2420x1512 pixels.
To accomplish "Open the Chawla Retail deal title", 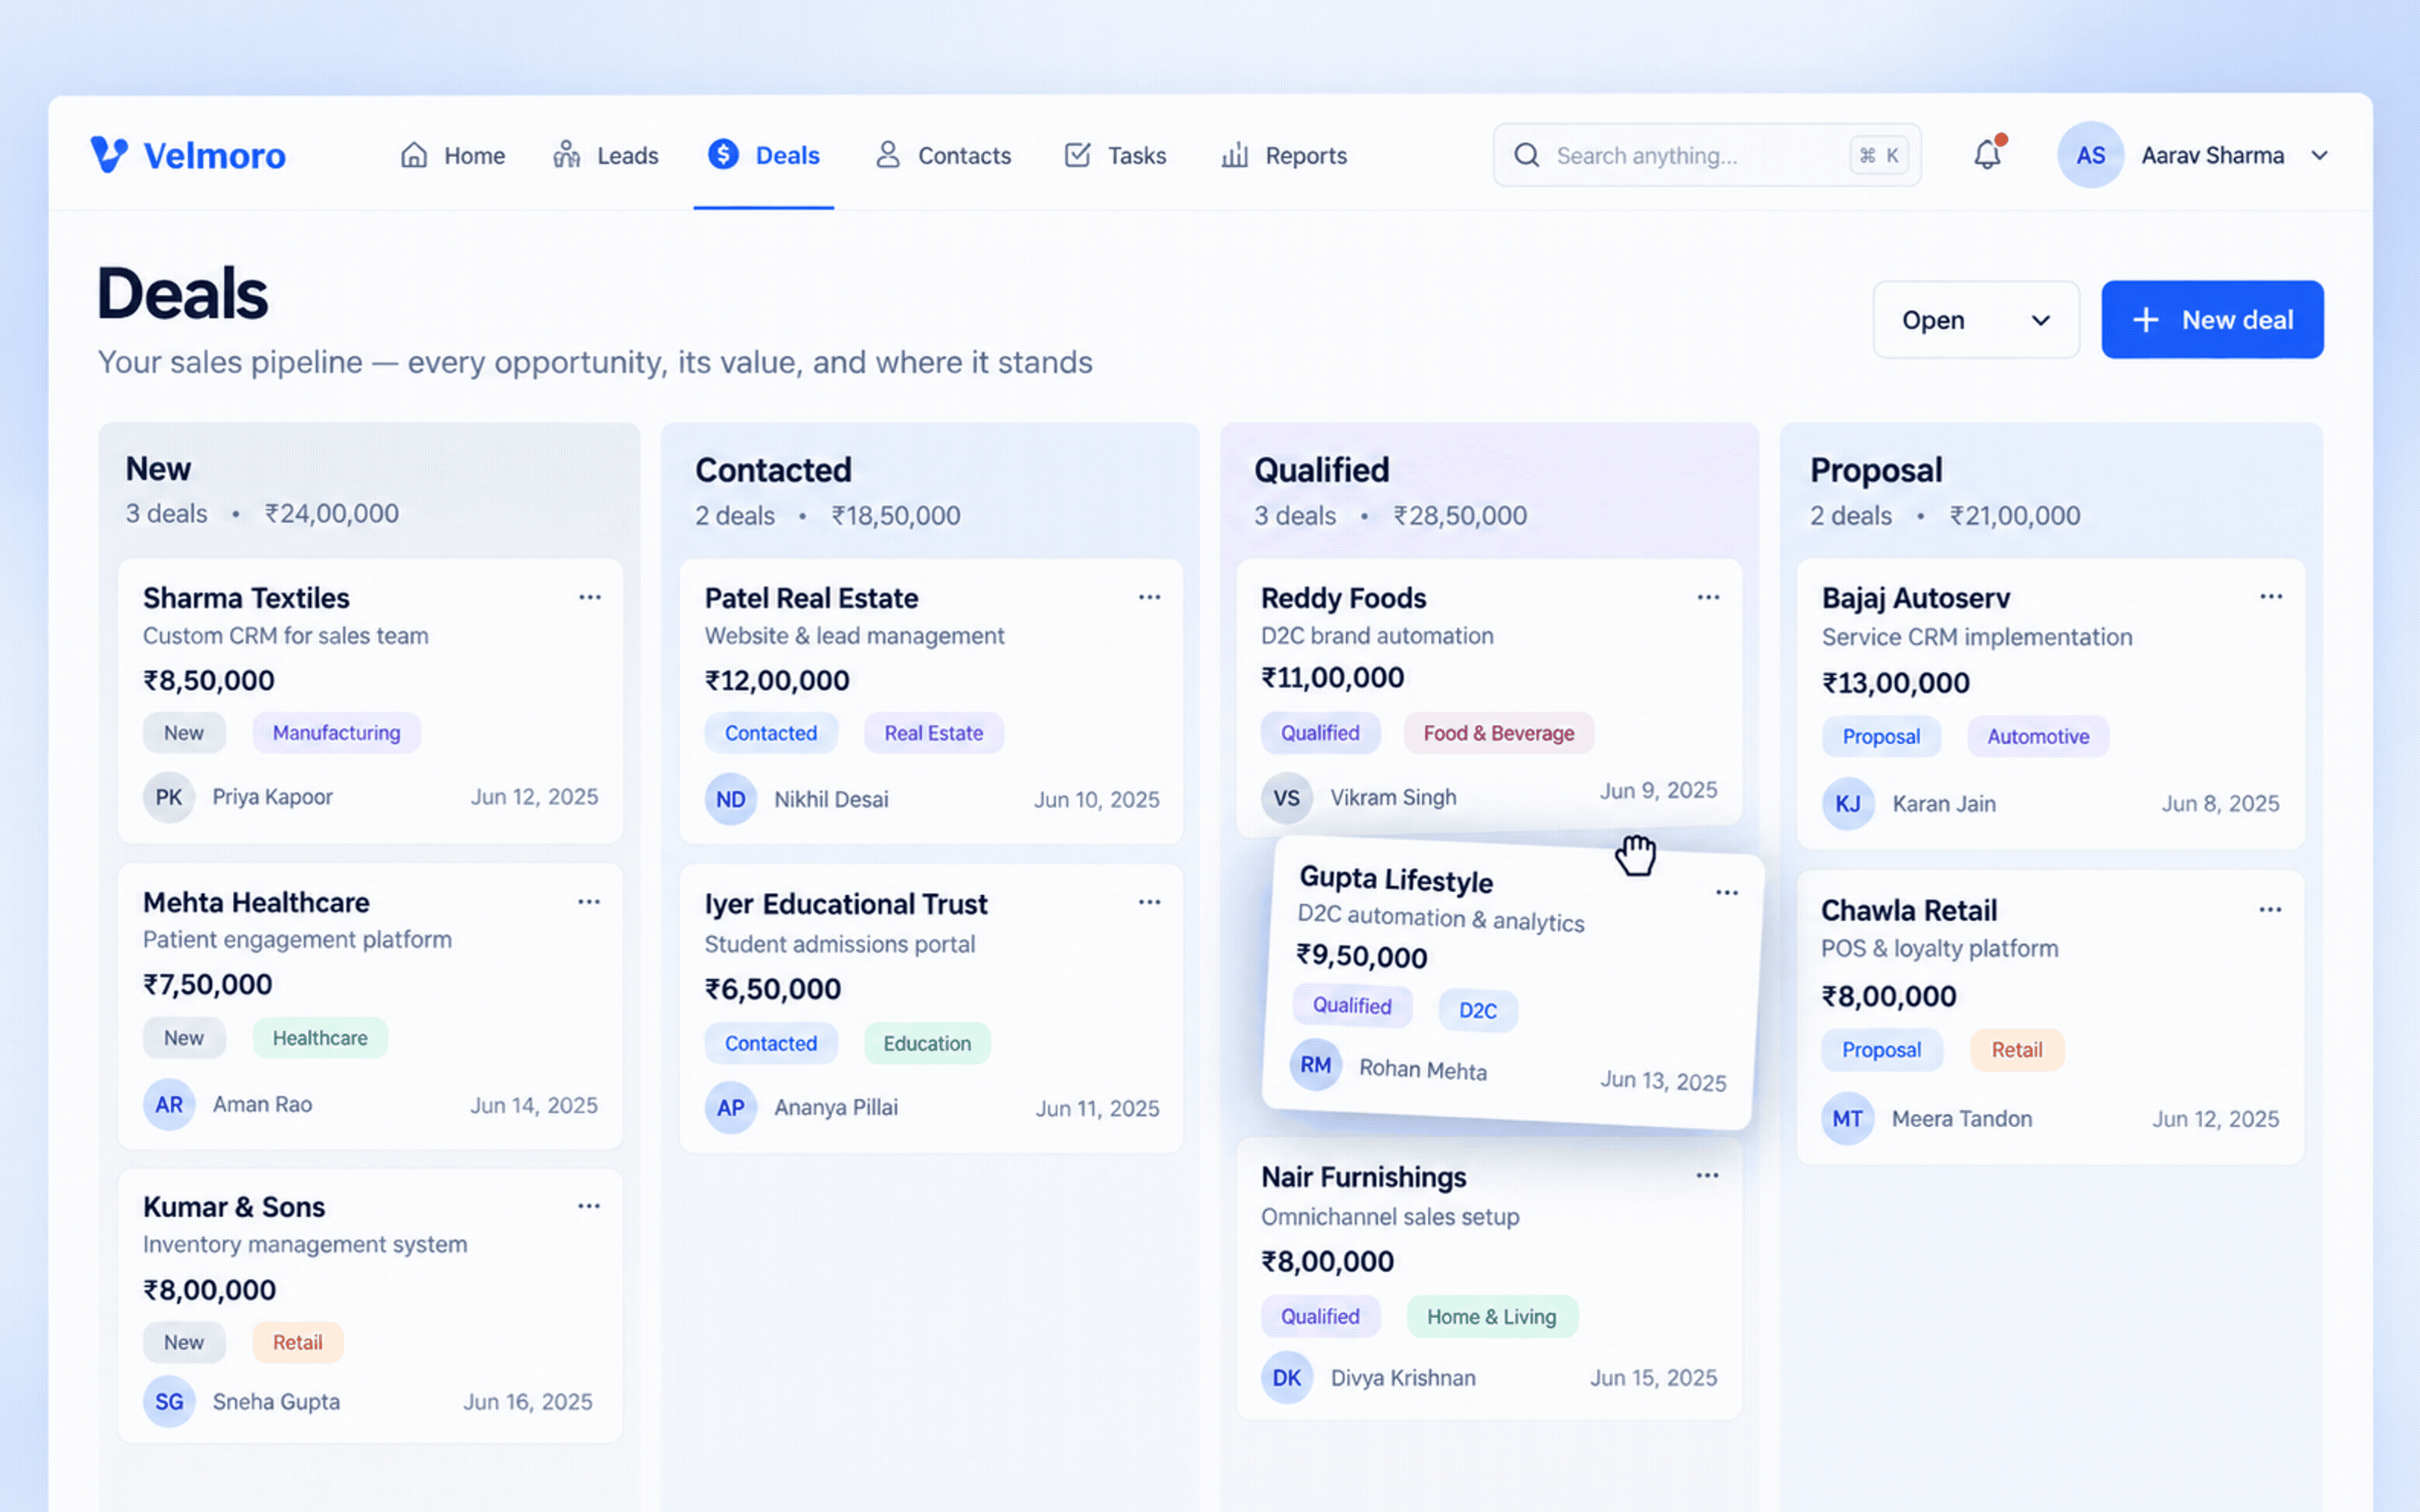I will 1909,910.
